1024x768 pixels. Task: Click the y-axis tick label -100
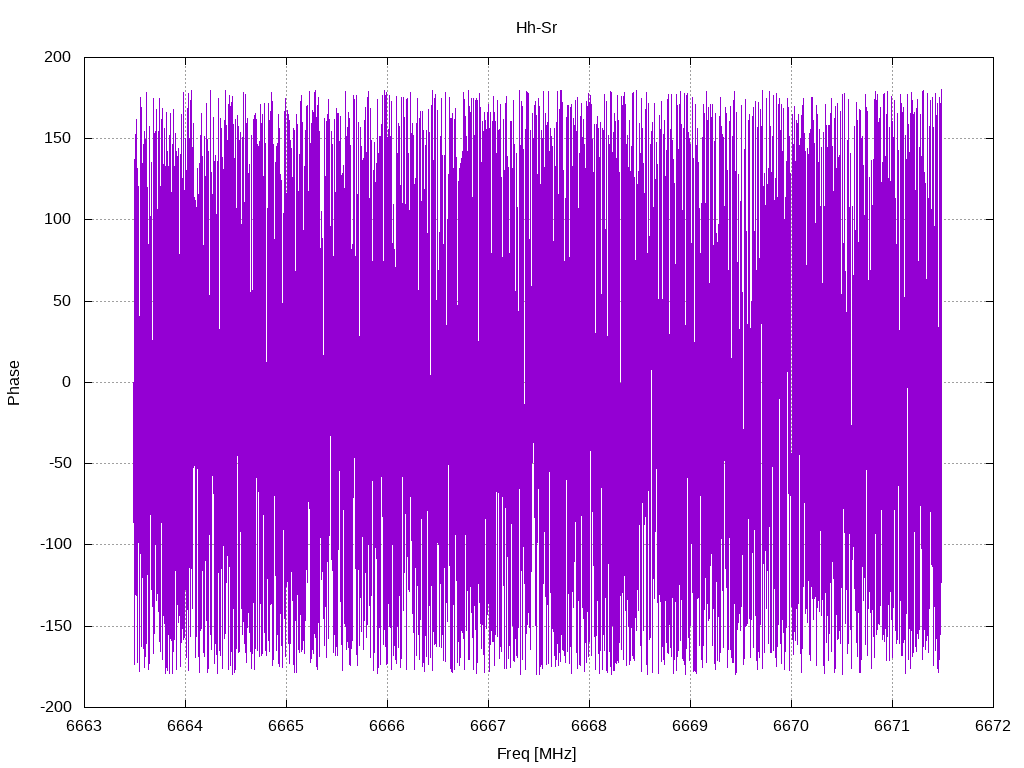click(x=56, y=545)
